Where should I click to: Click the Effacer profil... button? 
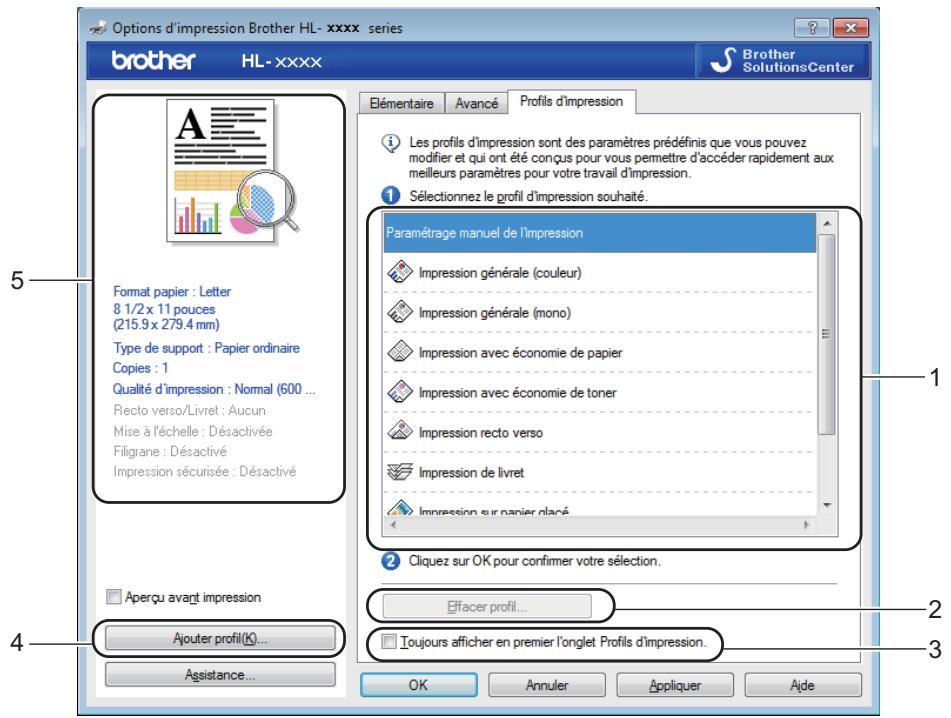tap(486, 606)
